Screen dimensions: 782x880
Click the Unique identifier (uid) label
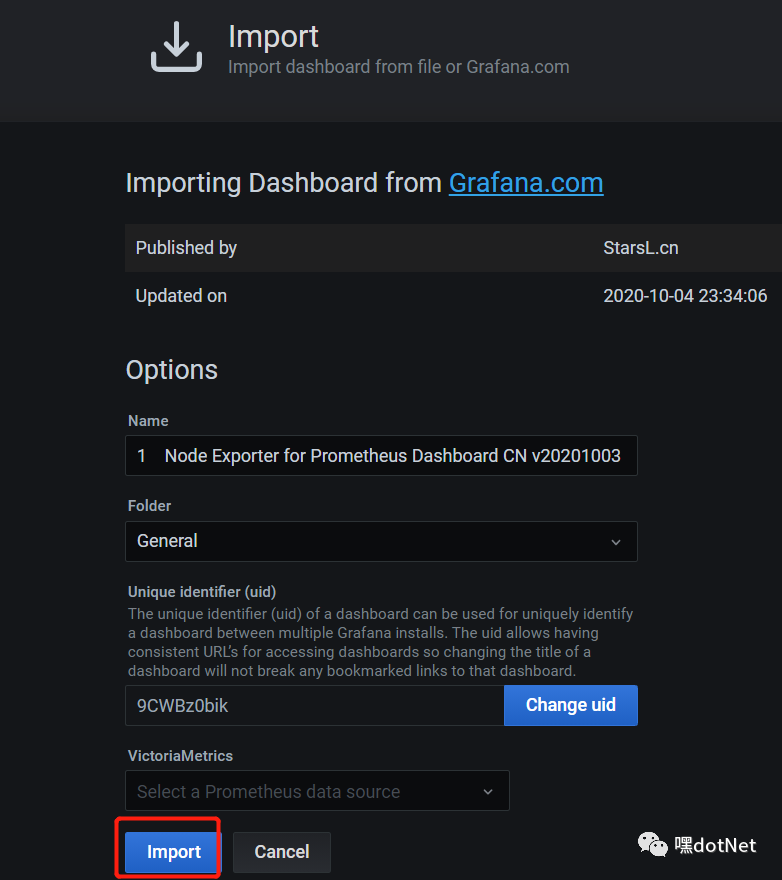[x=202, y=592]
